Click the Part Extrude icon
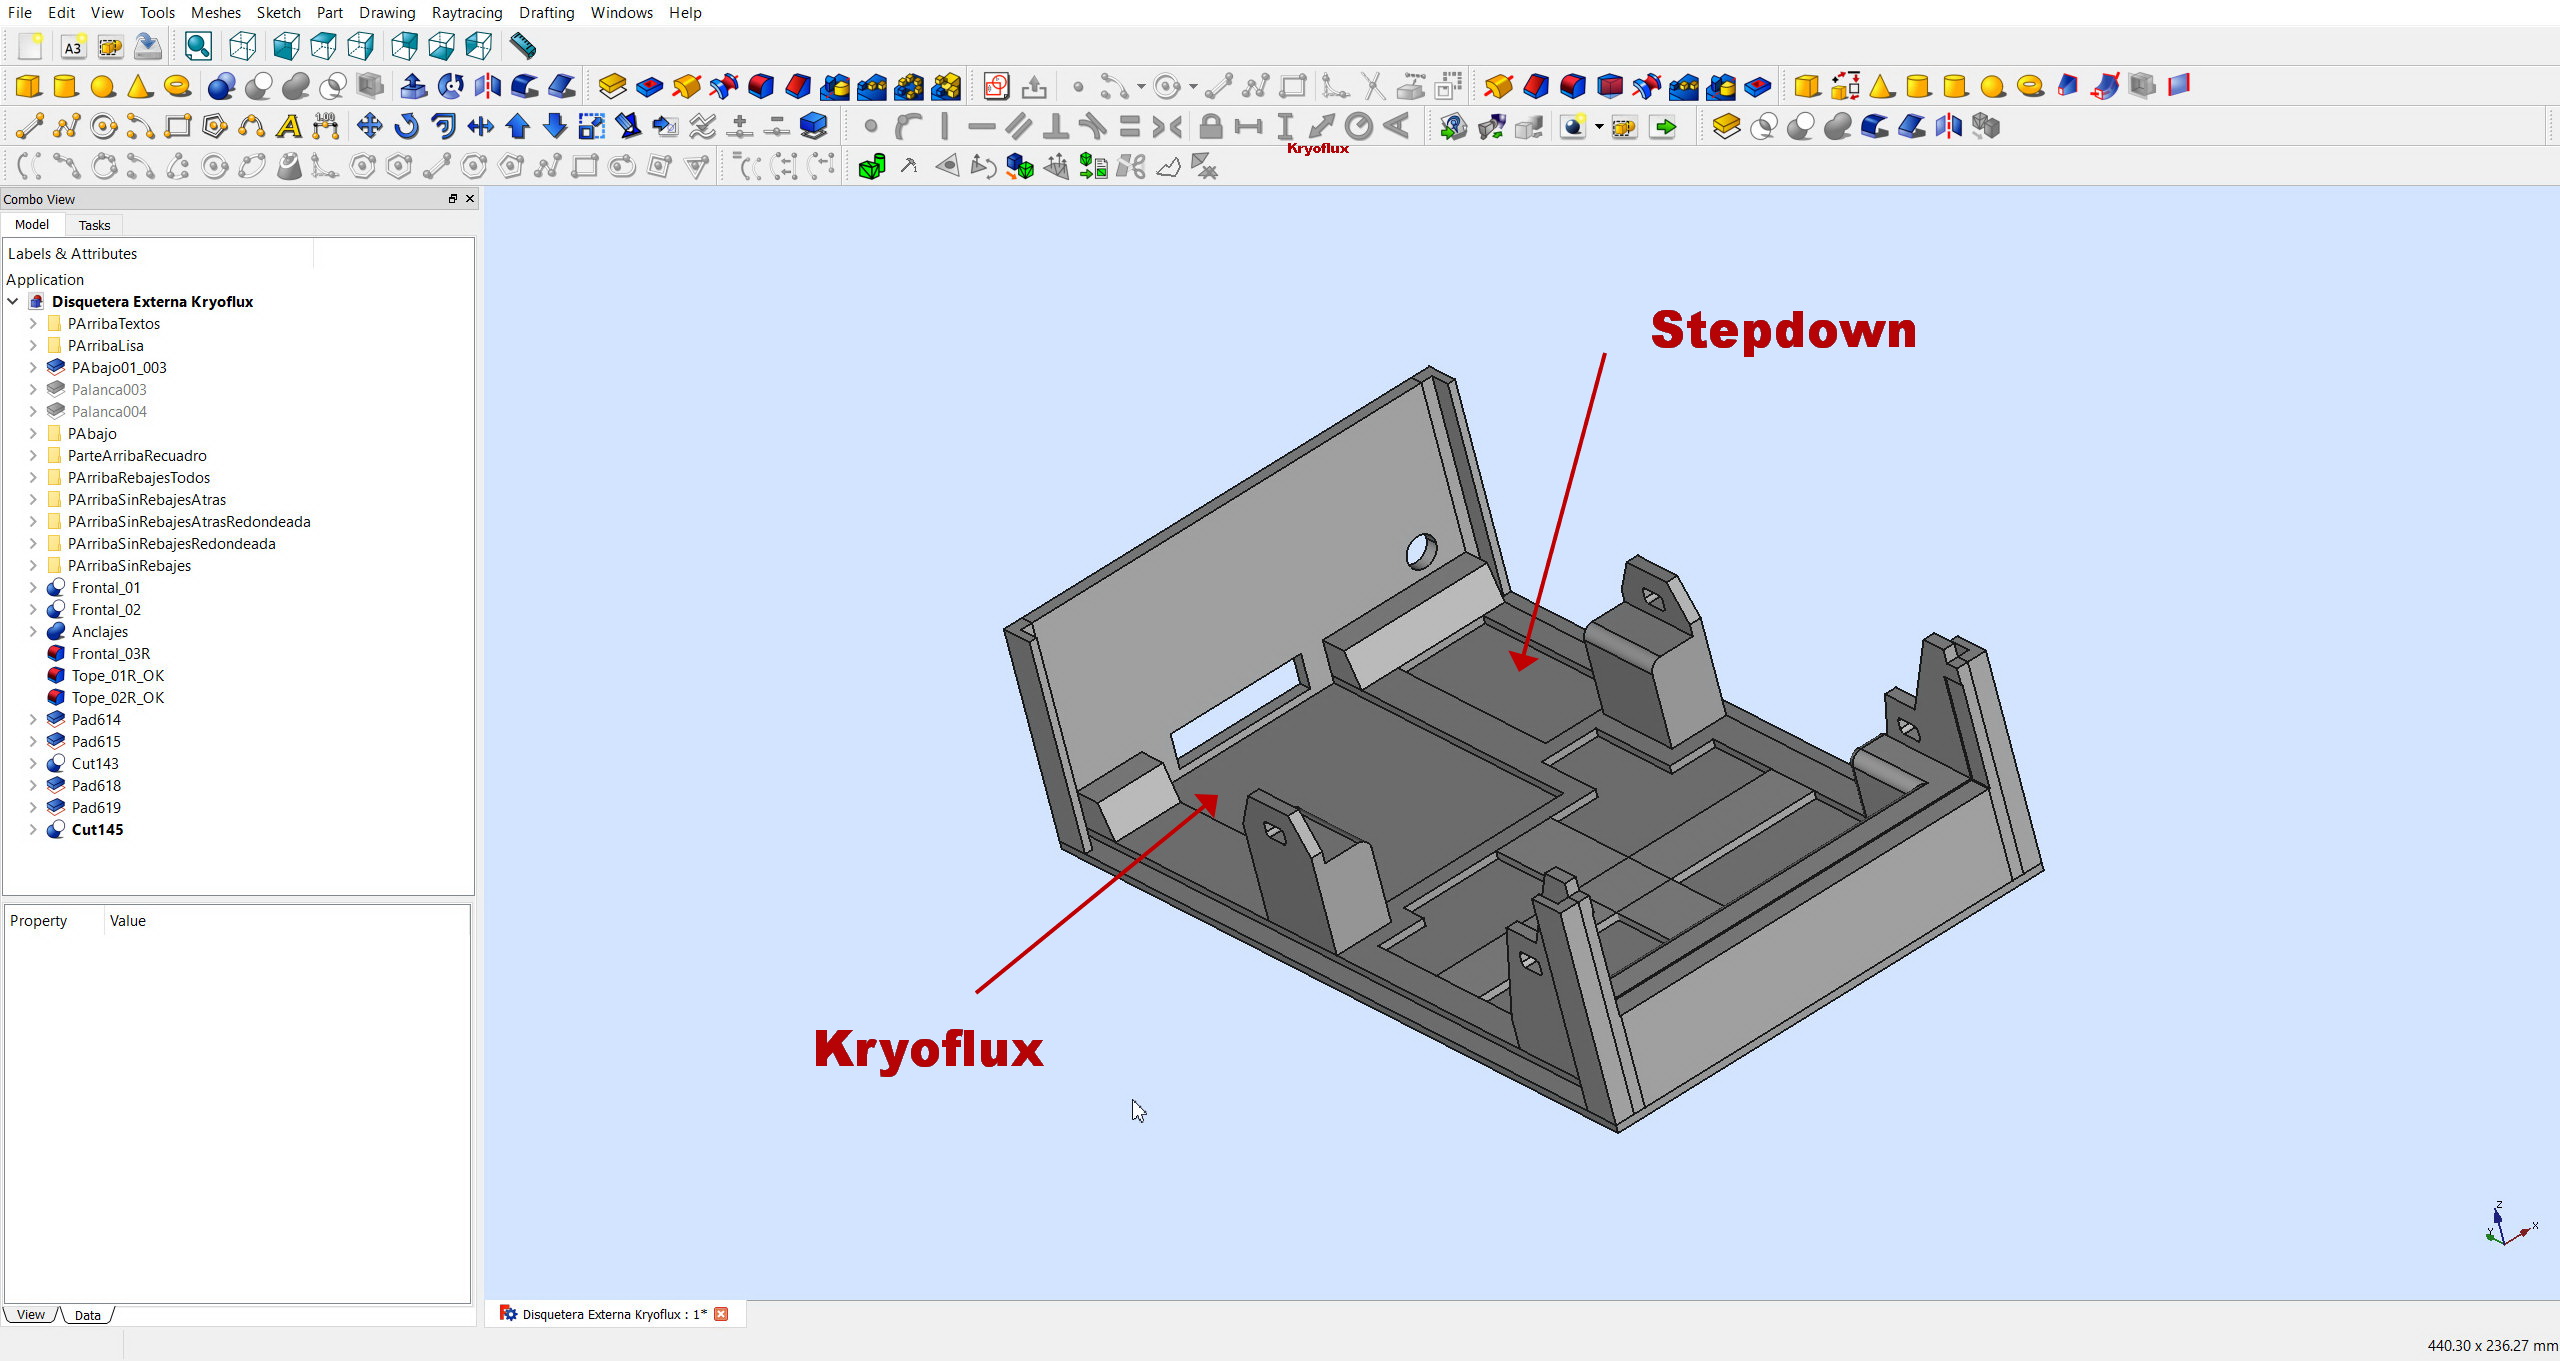The height and width of the screenshot is (1361, 2560). (x=413, y=86)
